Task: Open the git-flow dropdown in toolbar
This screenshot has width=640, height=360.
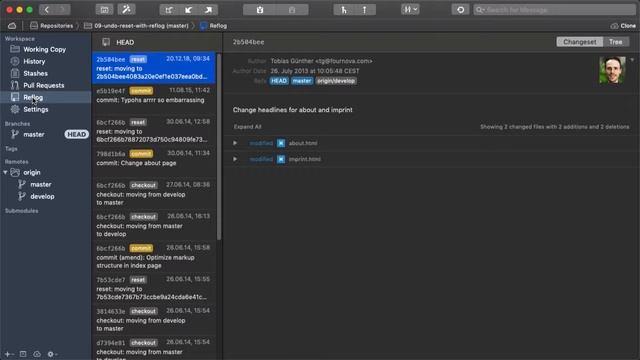Action: pos(410,10)
